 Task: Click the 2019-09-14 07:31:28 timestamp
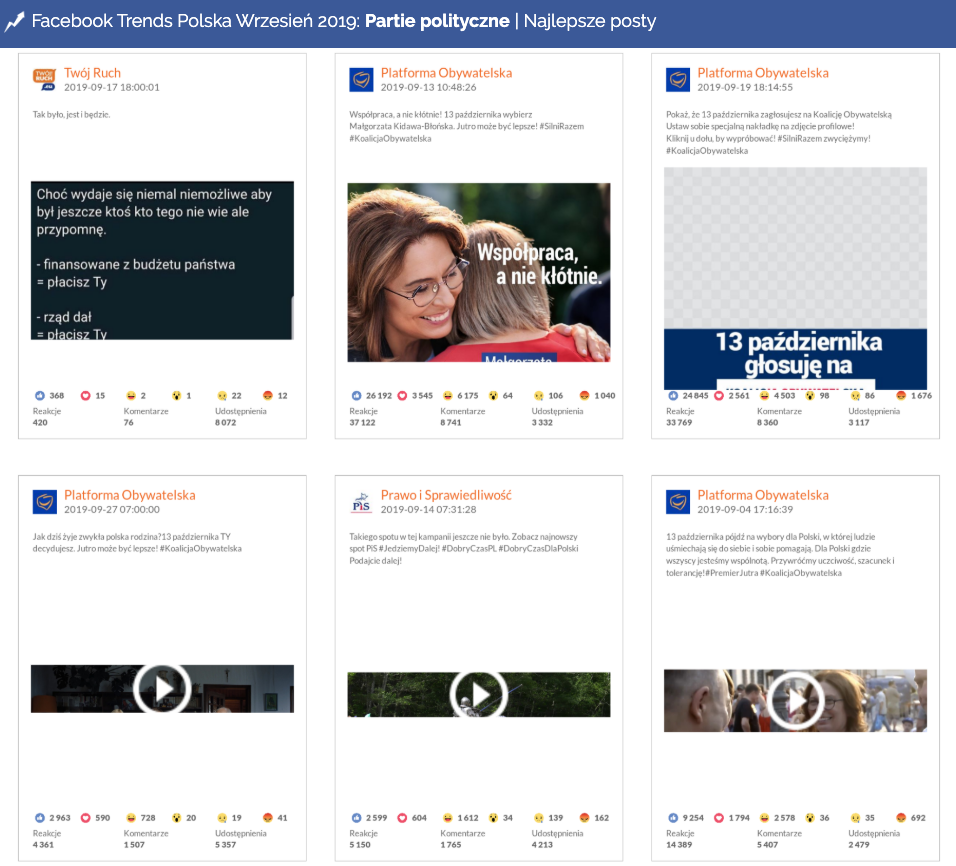point(428,509)
